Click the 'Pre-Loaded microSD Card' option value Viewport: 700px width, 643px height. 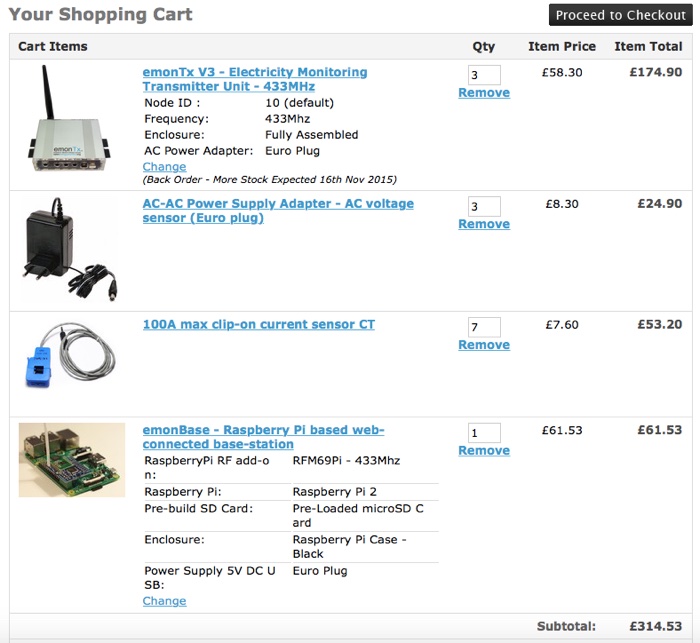tap(358, 515)
